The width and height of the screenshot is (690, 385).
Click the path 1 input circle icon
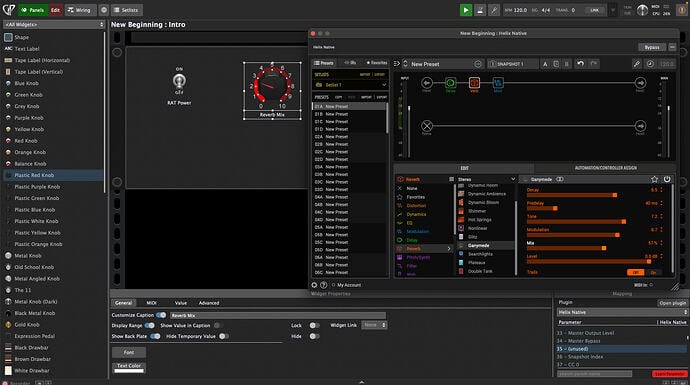(x=426, y=83)
